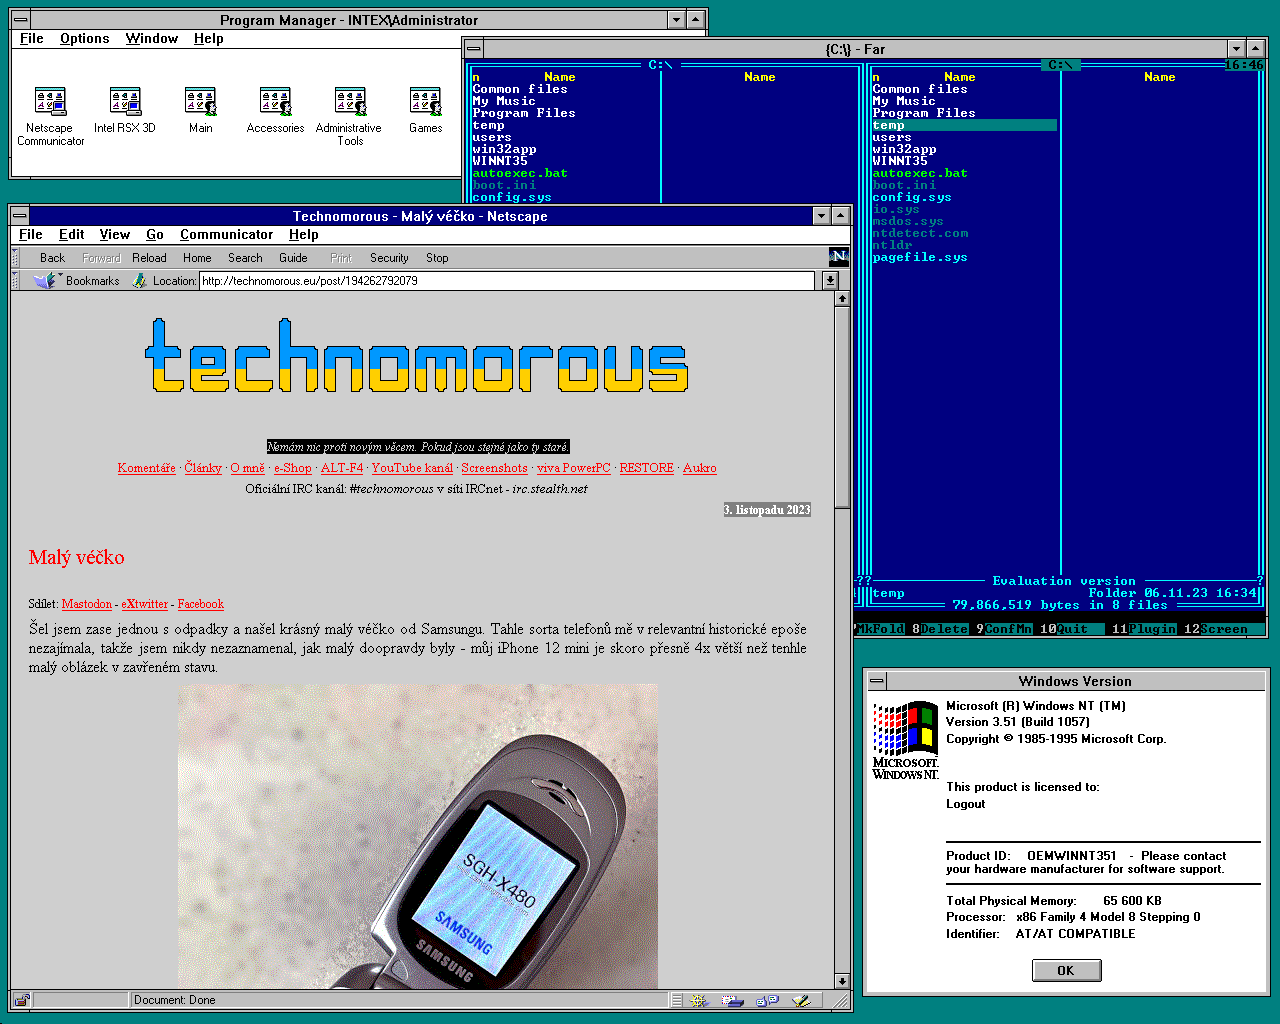
Task: Open the Communicator menu in Netscape
Action: coord(226,235)
